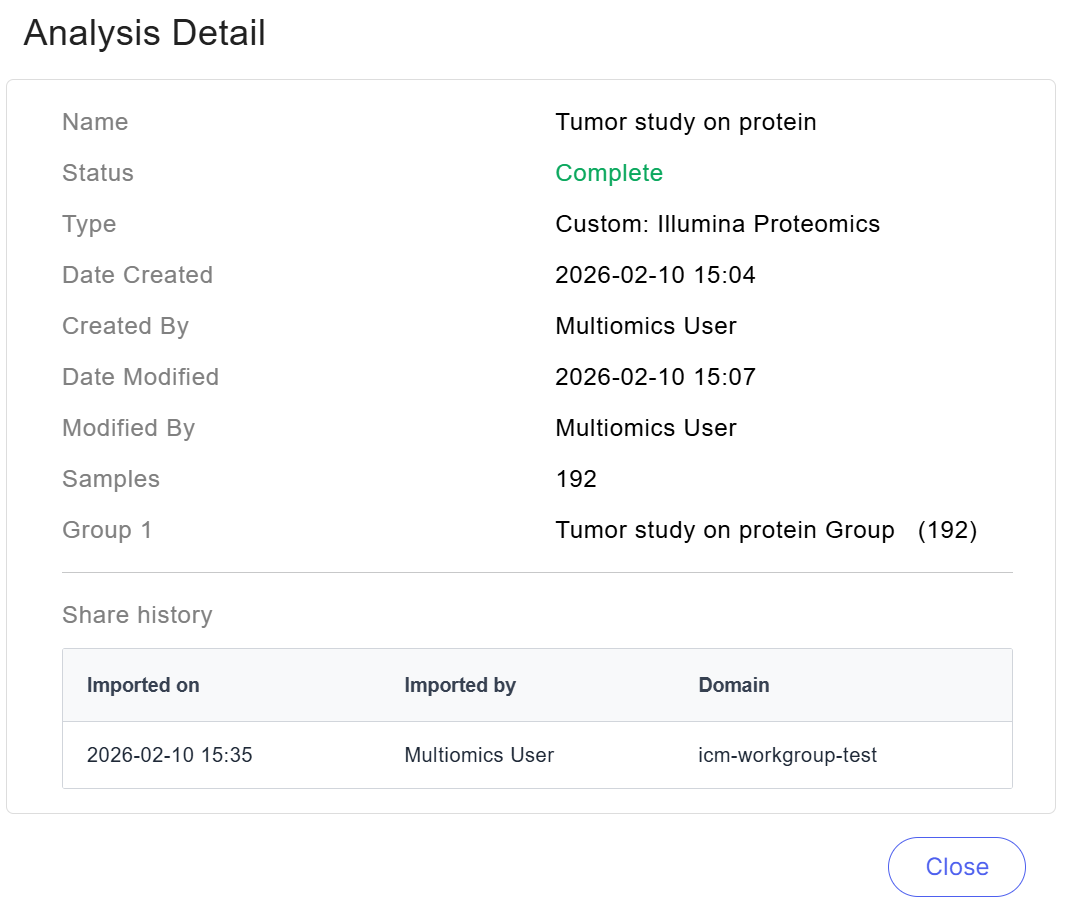The width and height of the screenshot is (1070, 907).
Task: Click the Domain column header
Action: [x=734, y=685]
